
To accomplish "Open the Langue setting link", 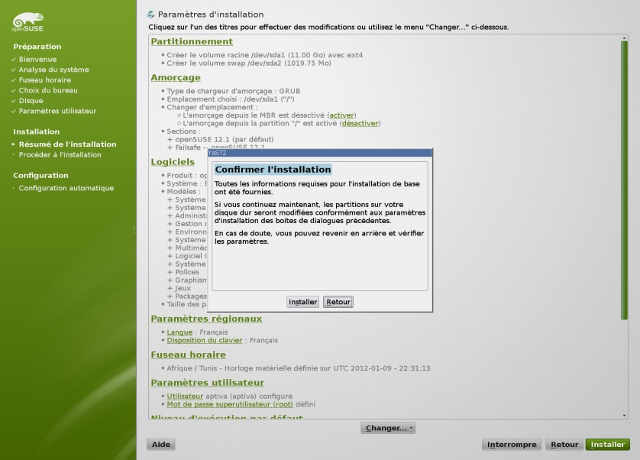I will click(180, 331).
